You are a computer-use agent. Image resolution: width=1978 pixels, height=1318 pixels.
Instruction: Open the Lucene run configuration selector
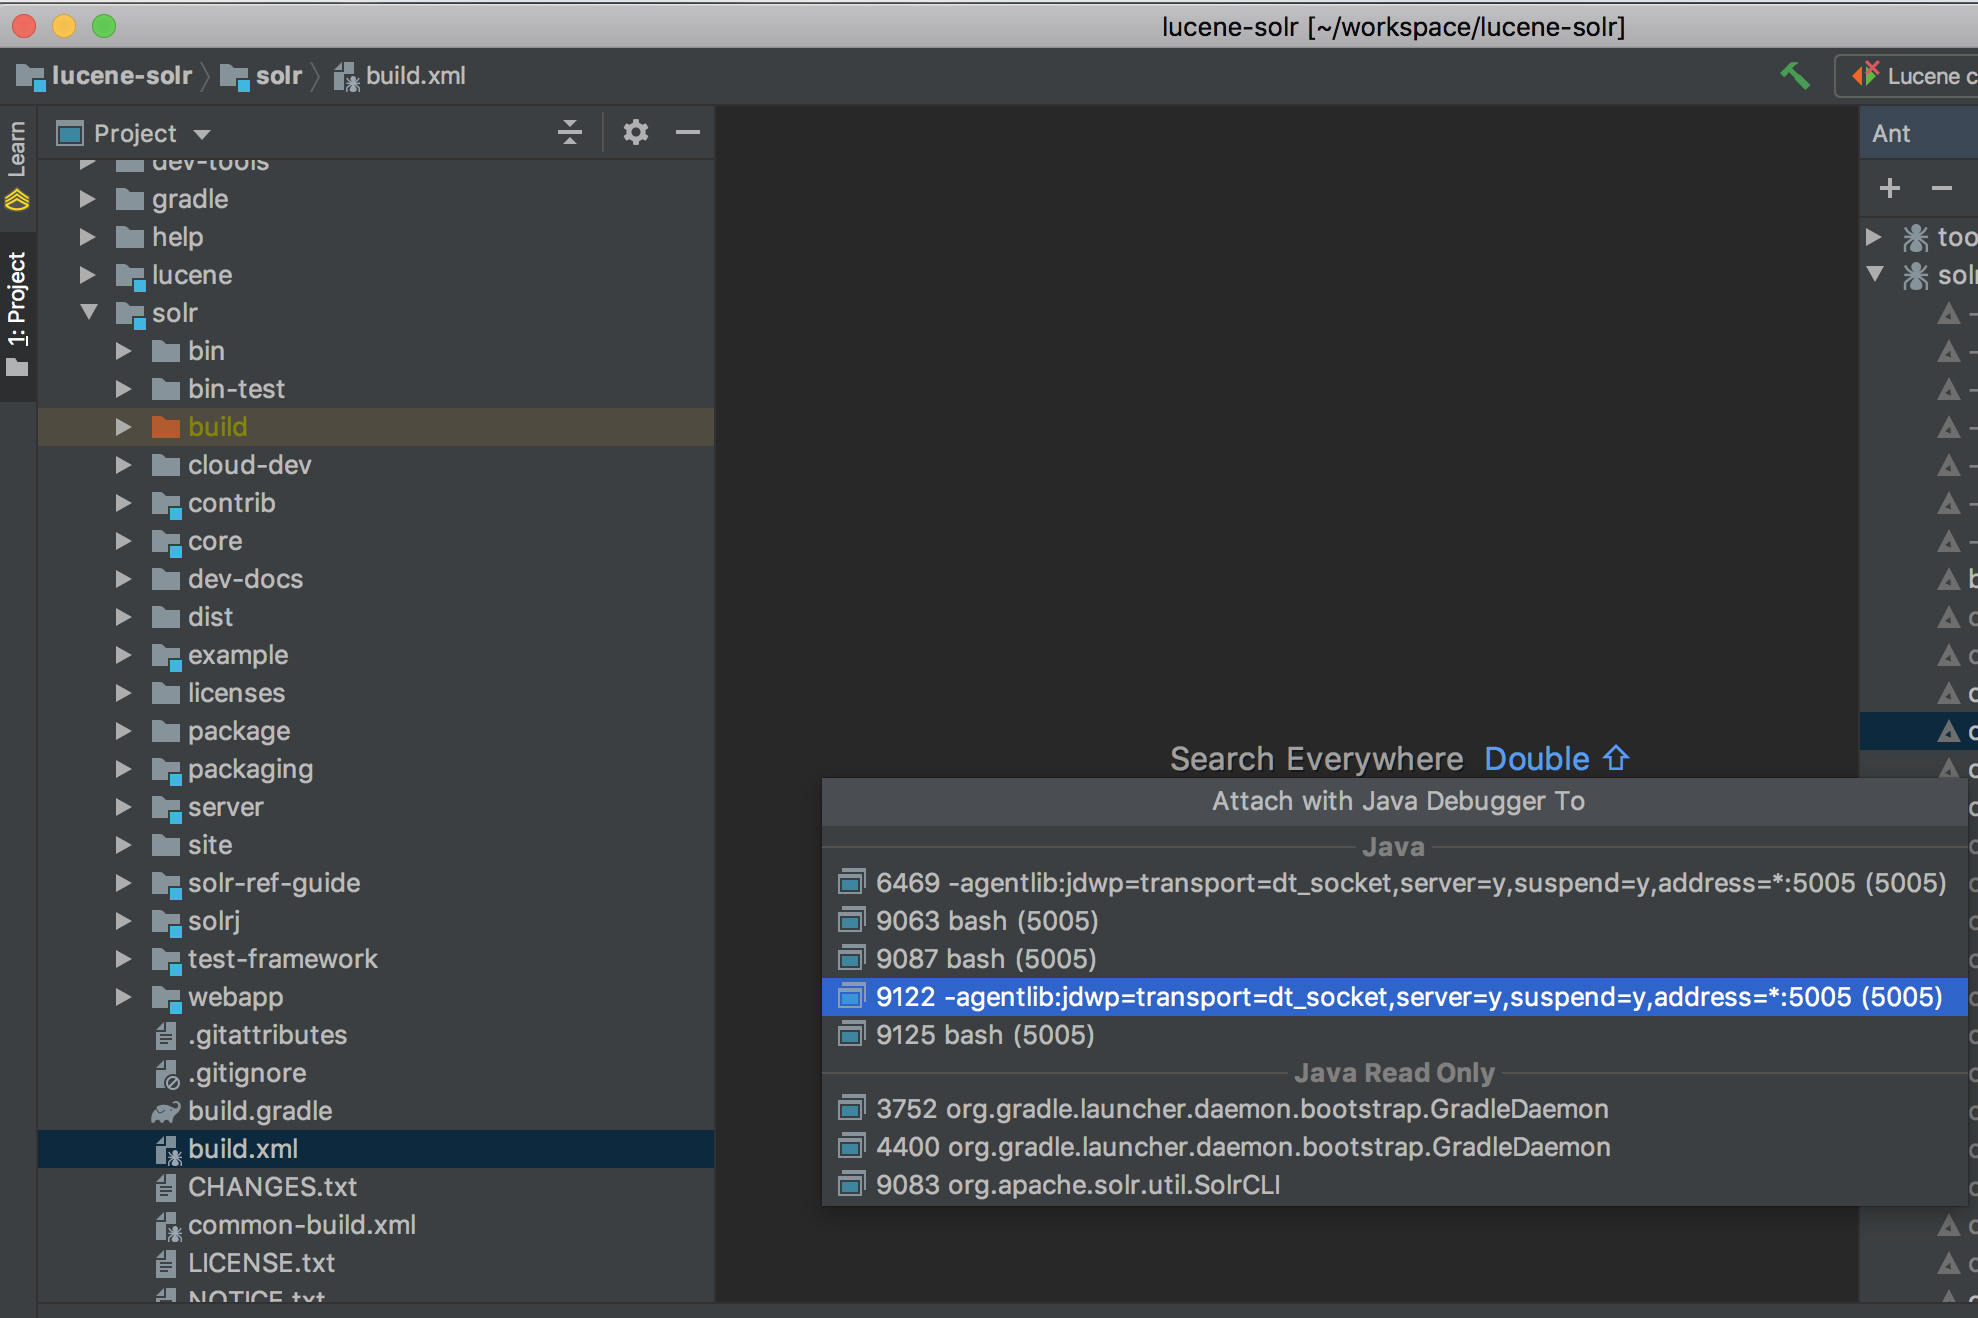pyautogui.click(x=1910, y=76)
